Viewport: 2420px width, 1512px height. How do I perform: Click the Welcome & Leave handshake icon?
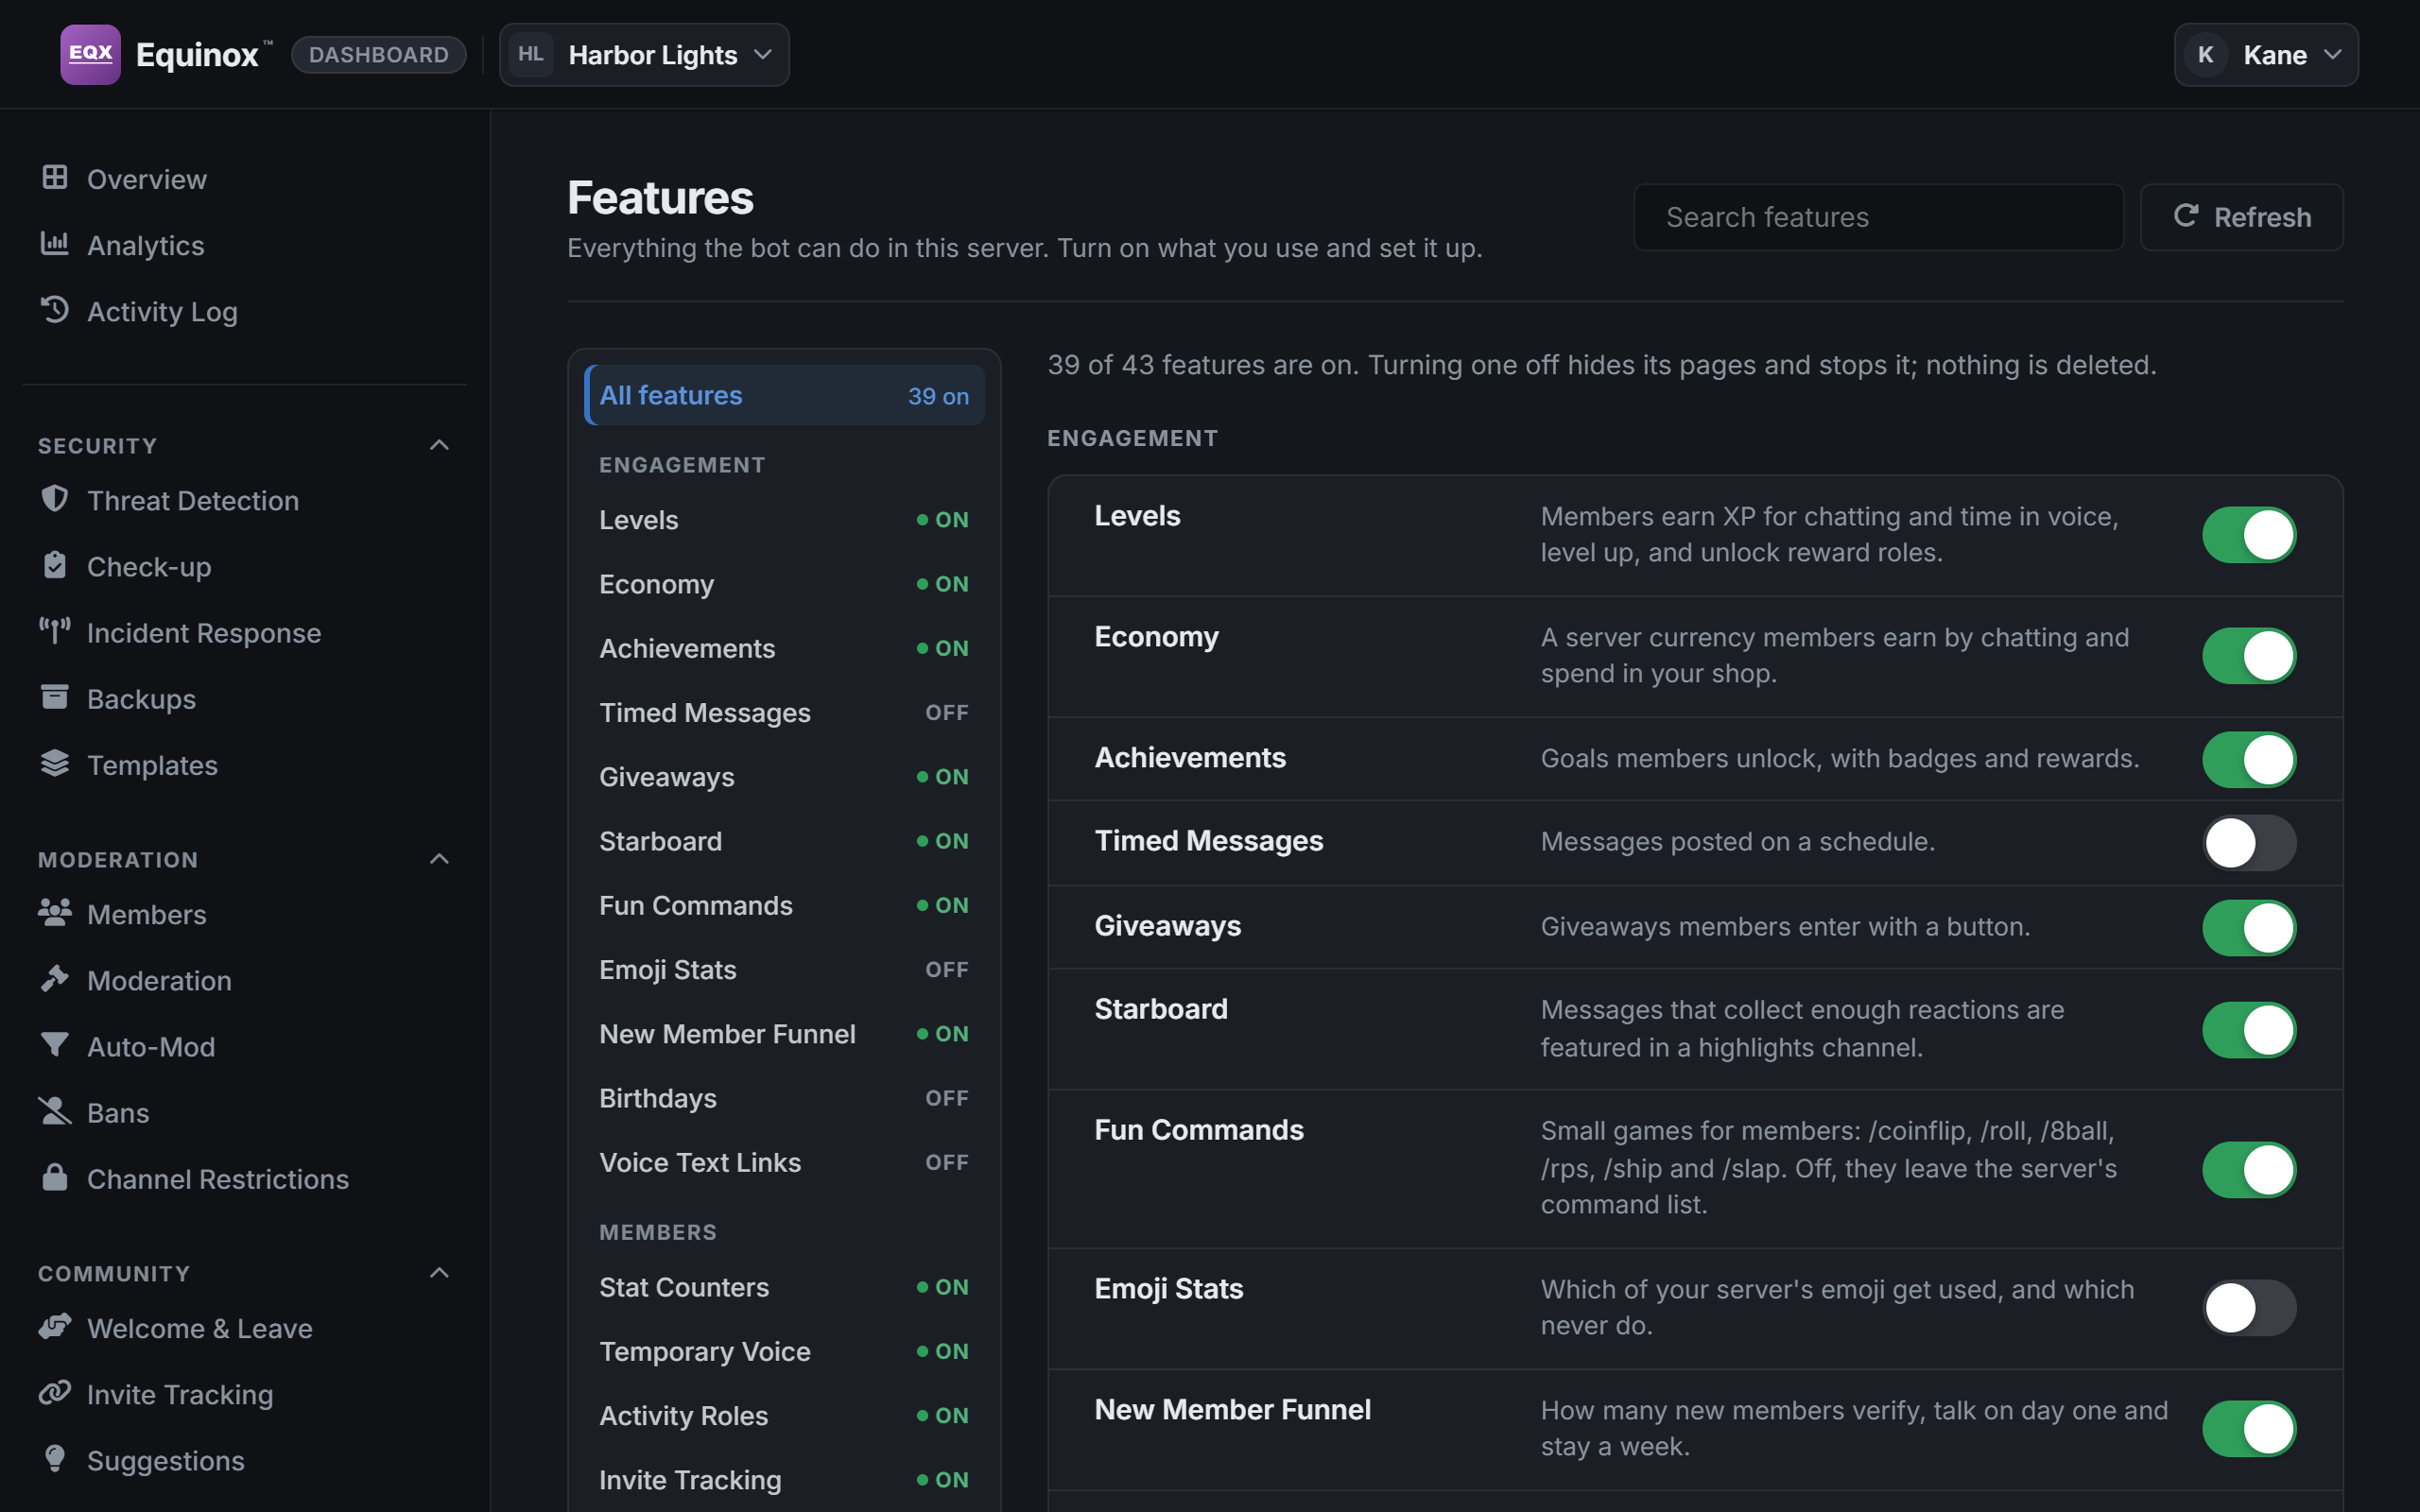[x=55, y=1327]
